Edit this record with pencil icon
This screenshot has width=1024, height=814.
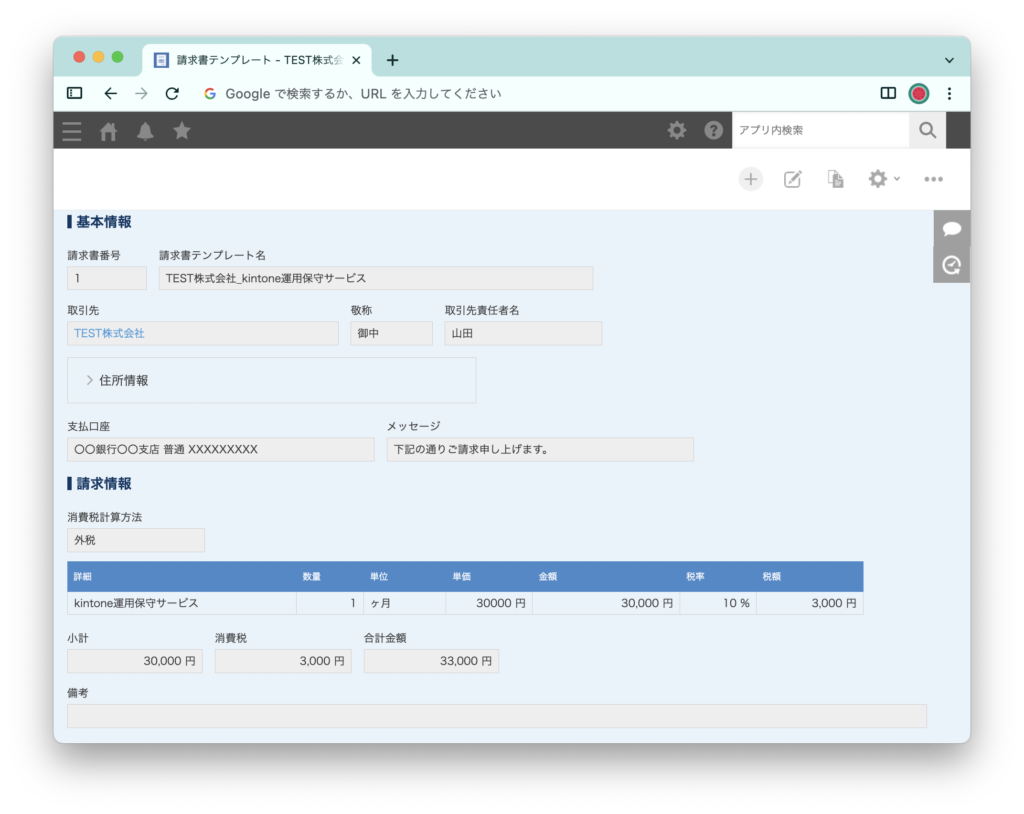792,179
